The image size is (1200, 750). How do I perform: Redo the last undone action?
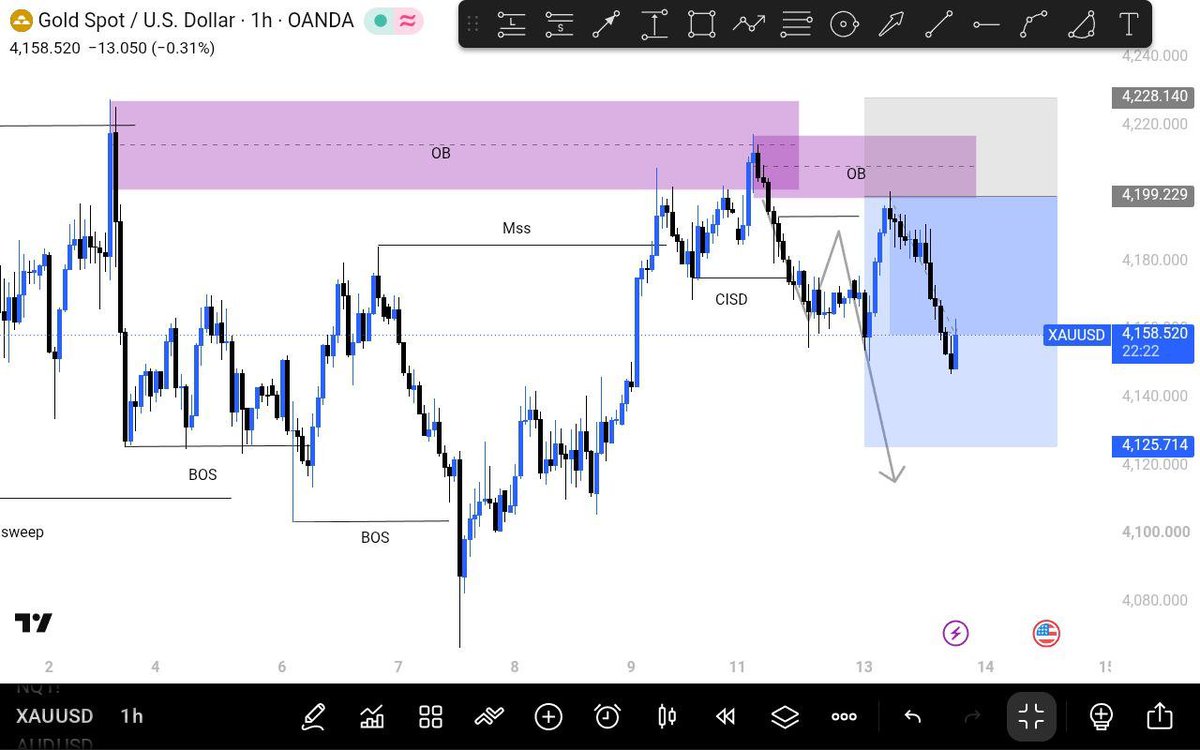click(x=972, y=716)
